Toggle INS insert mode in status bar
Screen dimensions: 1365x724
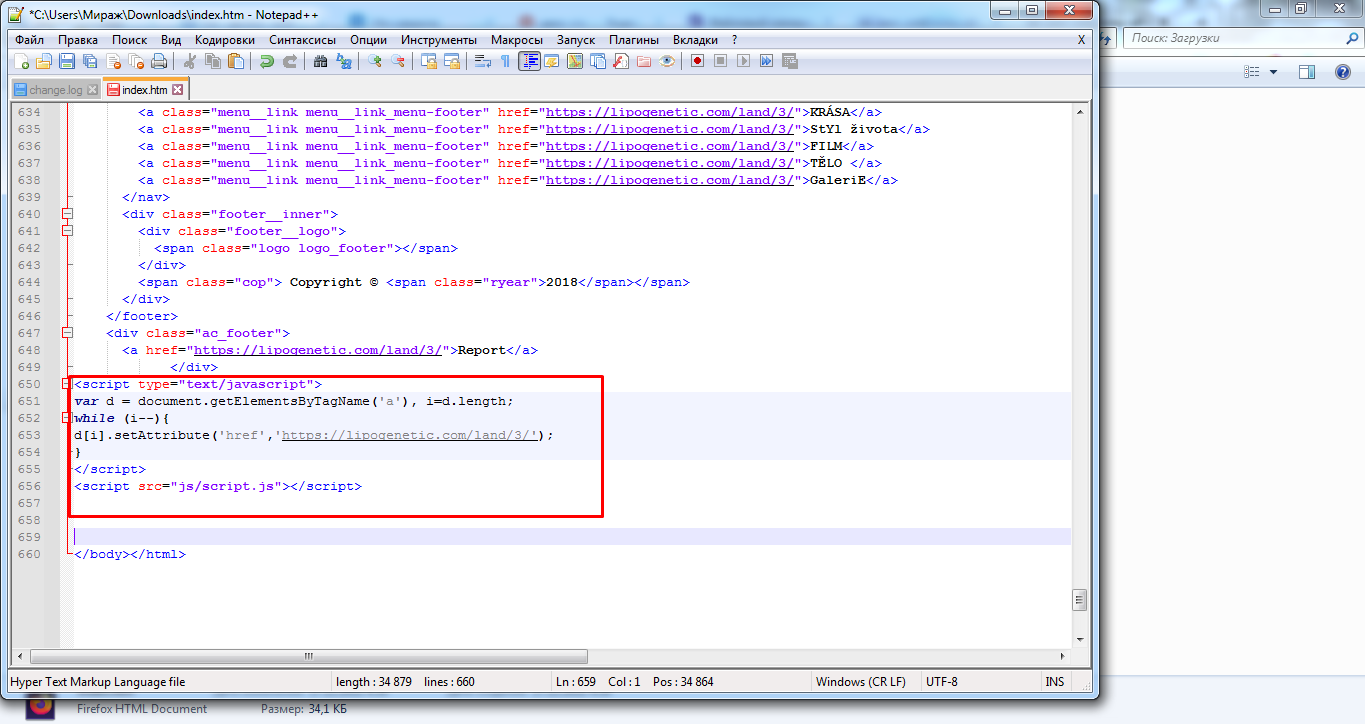[x=1054, y=682]
